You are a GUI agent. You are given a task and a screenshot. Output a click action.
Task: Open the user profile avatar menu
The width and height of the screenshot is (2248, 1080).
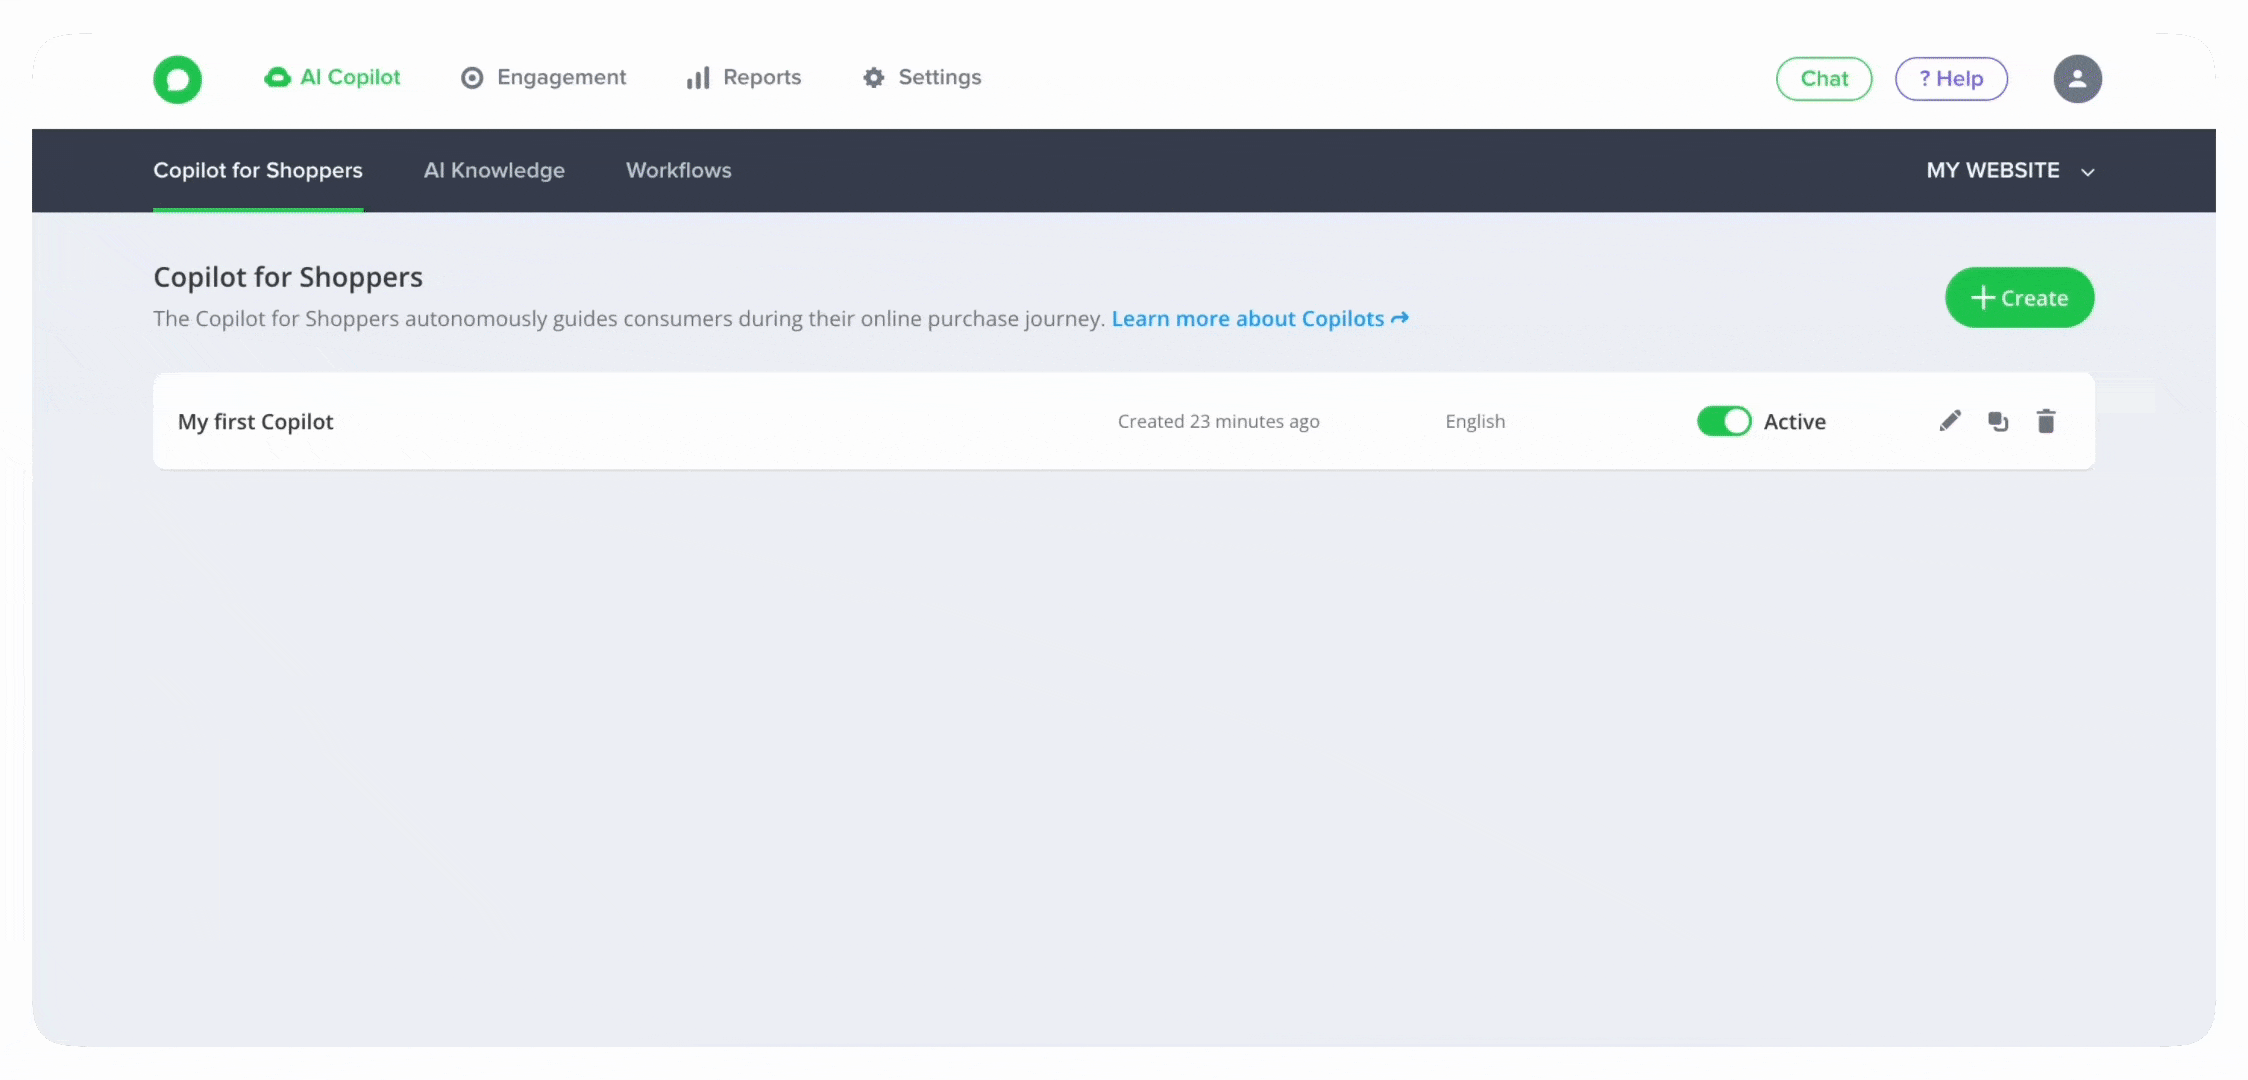pyautogui.click(x=2077, y=79)
